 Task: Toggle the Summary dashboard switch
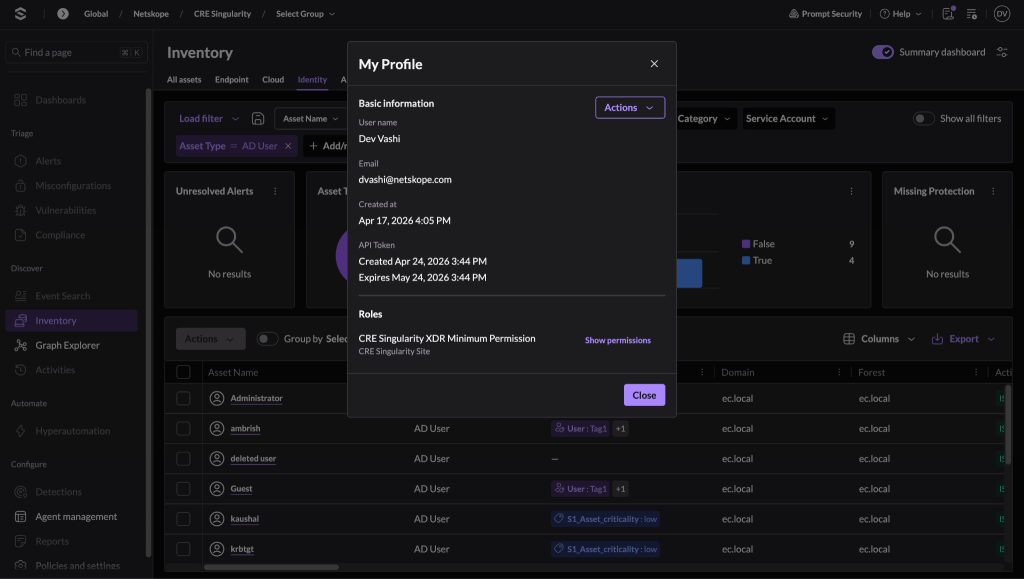(883, 52)
